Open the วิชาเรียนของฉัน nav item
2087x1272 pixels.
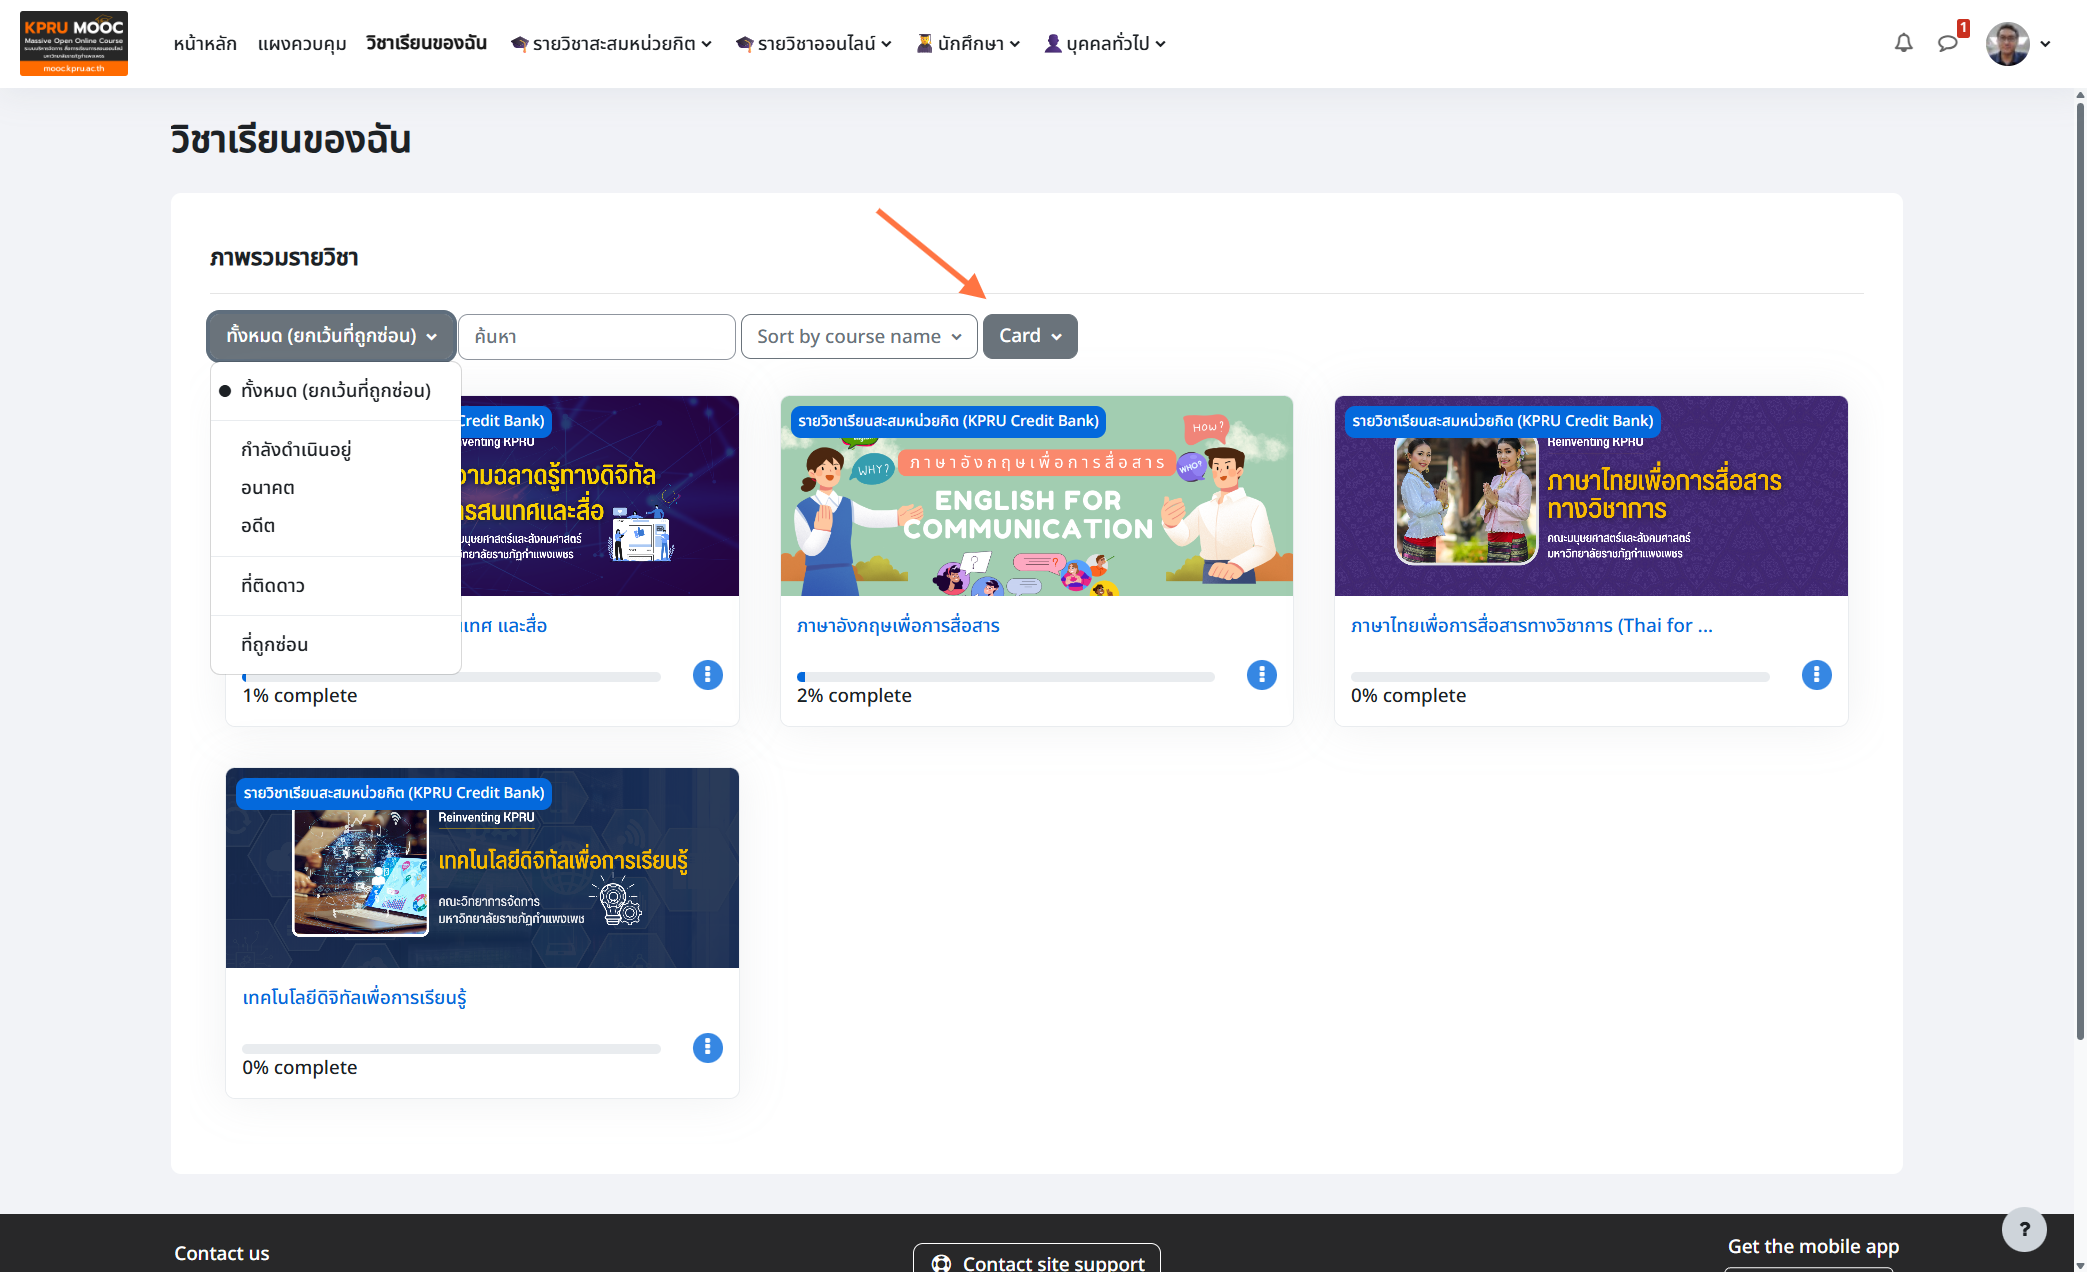coord(426,43)
